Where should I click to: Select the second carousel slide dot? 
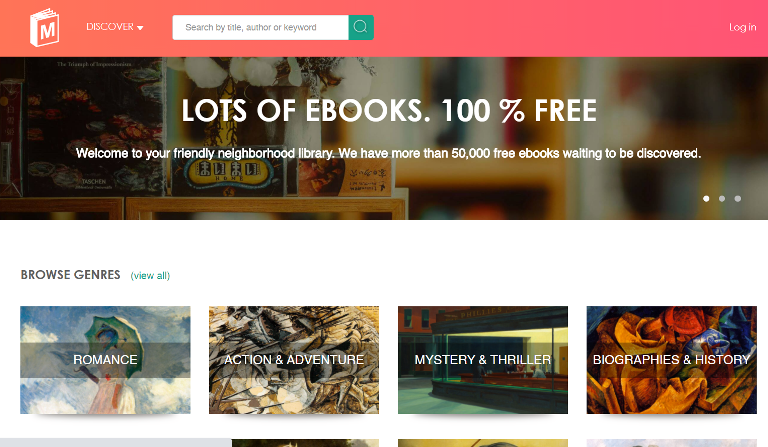pyautogui.click(x=722, y=199)
